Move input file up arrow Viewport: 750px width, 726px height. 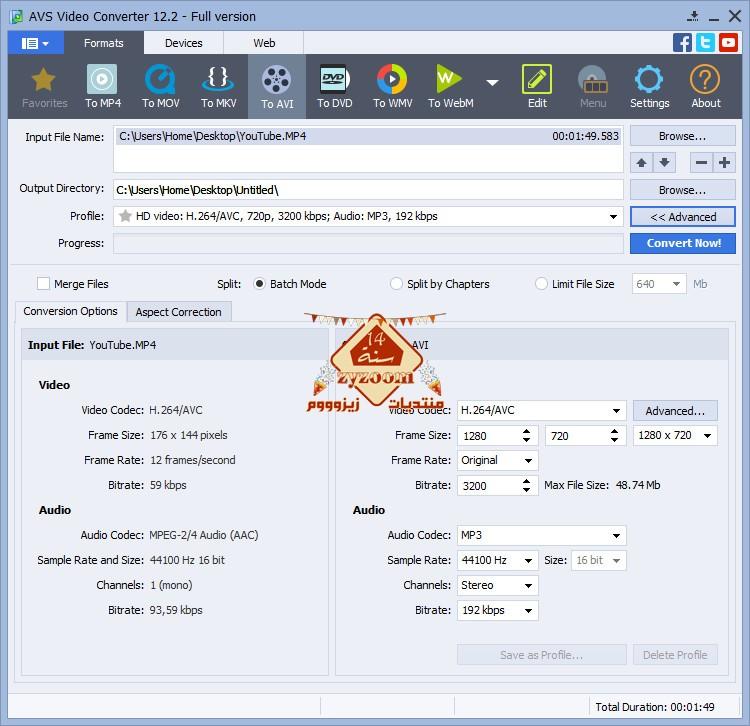[641, 163]
